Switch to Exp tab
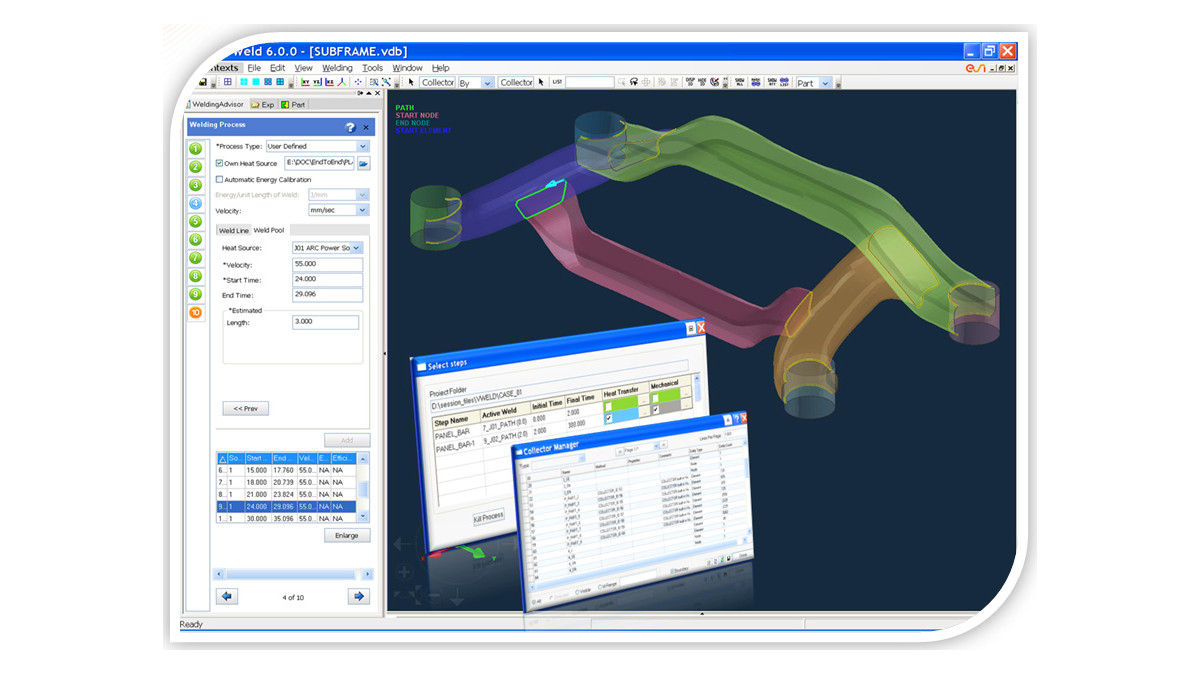 point(263,104)
